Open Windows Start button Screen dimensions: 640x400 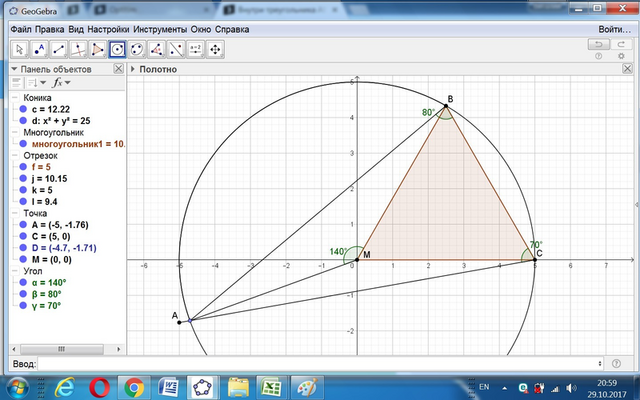[18, 387]
